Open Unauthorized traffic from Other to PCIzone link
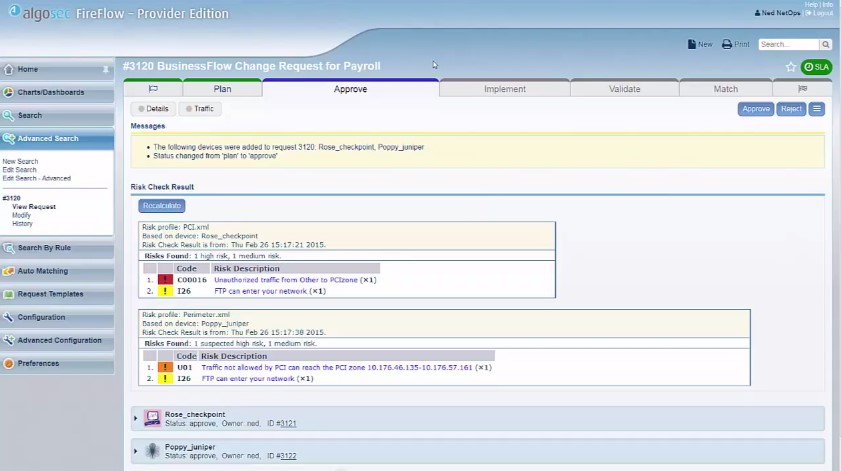The width and height of the screenshot is (841, 471). tap(286, 280)
